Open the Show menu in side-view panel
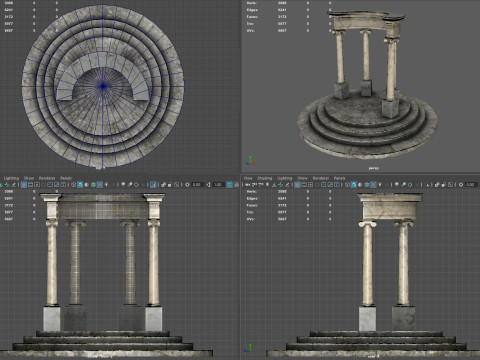 pos(302,178)
